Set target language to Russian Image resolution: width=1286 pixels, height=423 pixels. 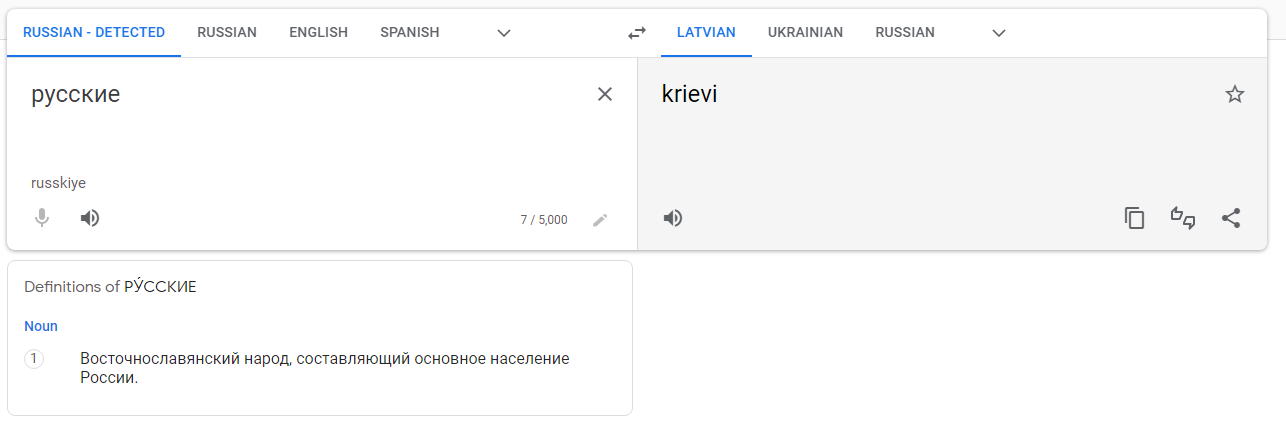click(x=905, y=32)
